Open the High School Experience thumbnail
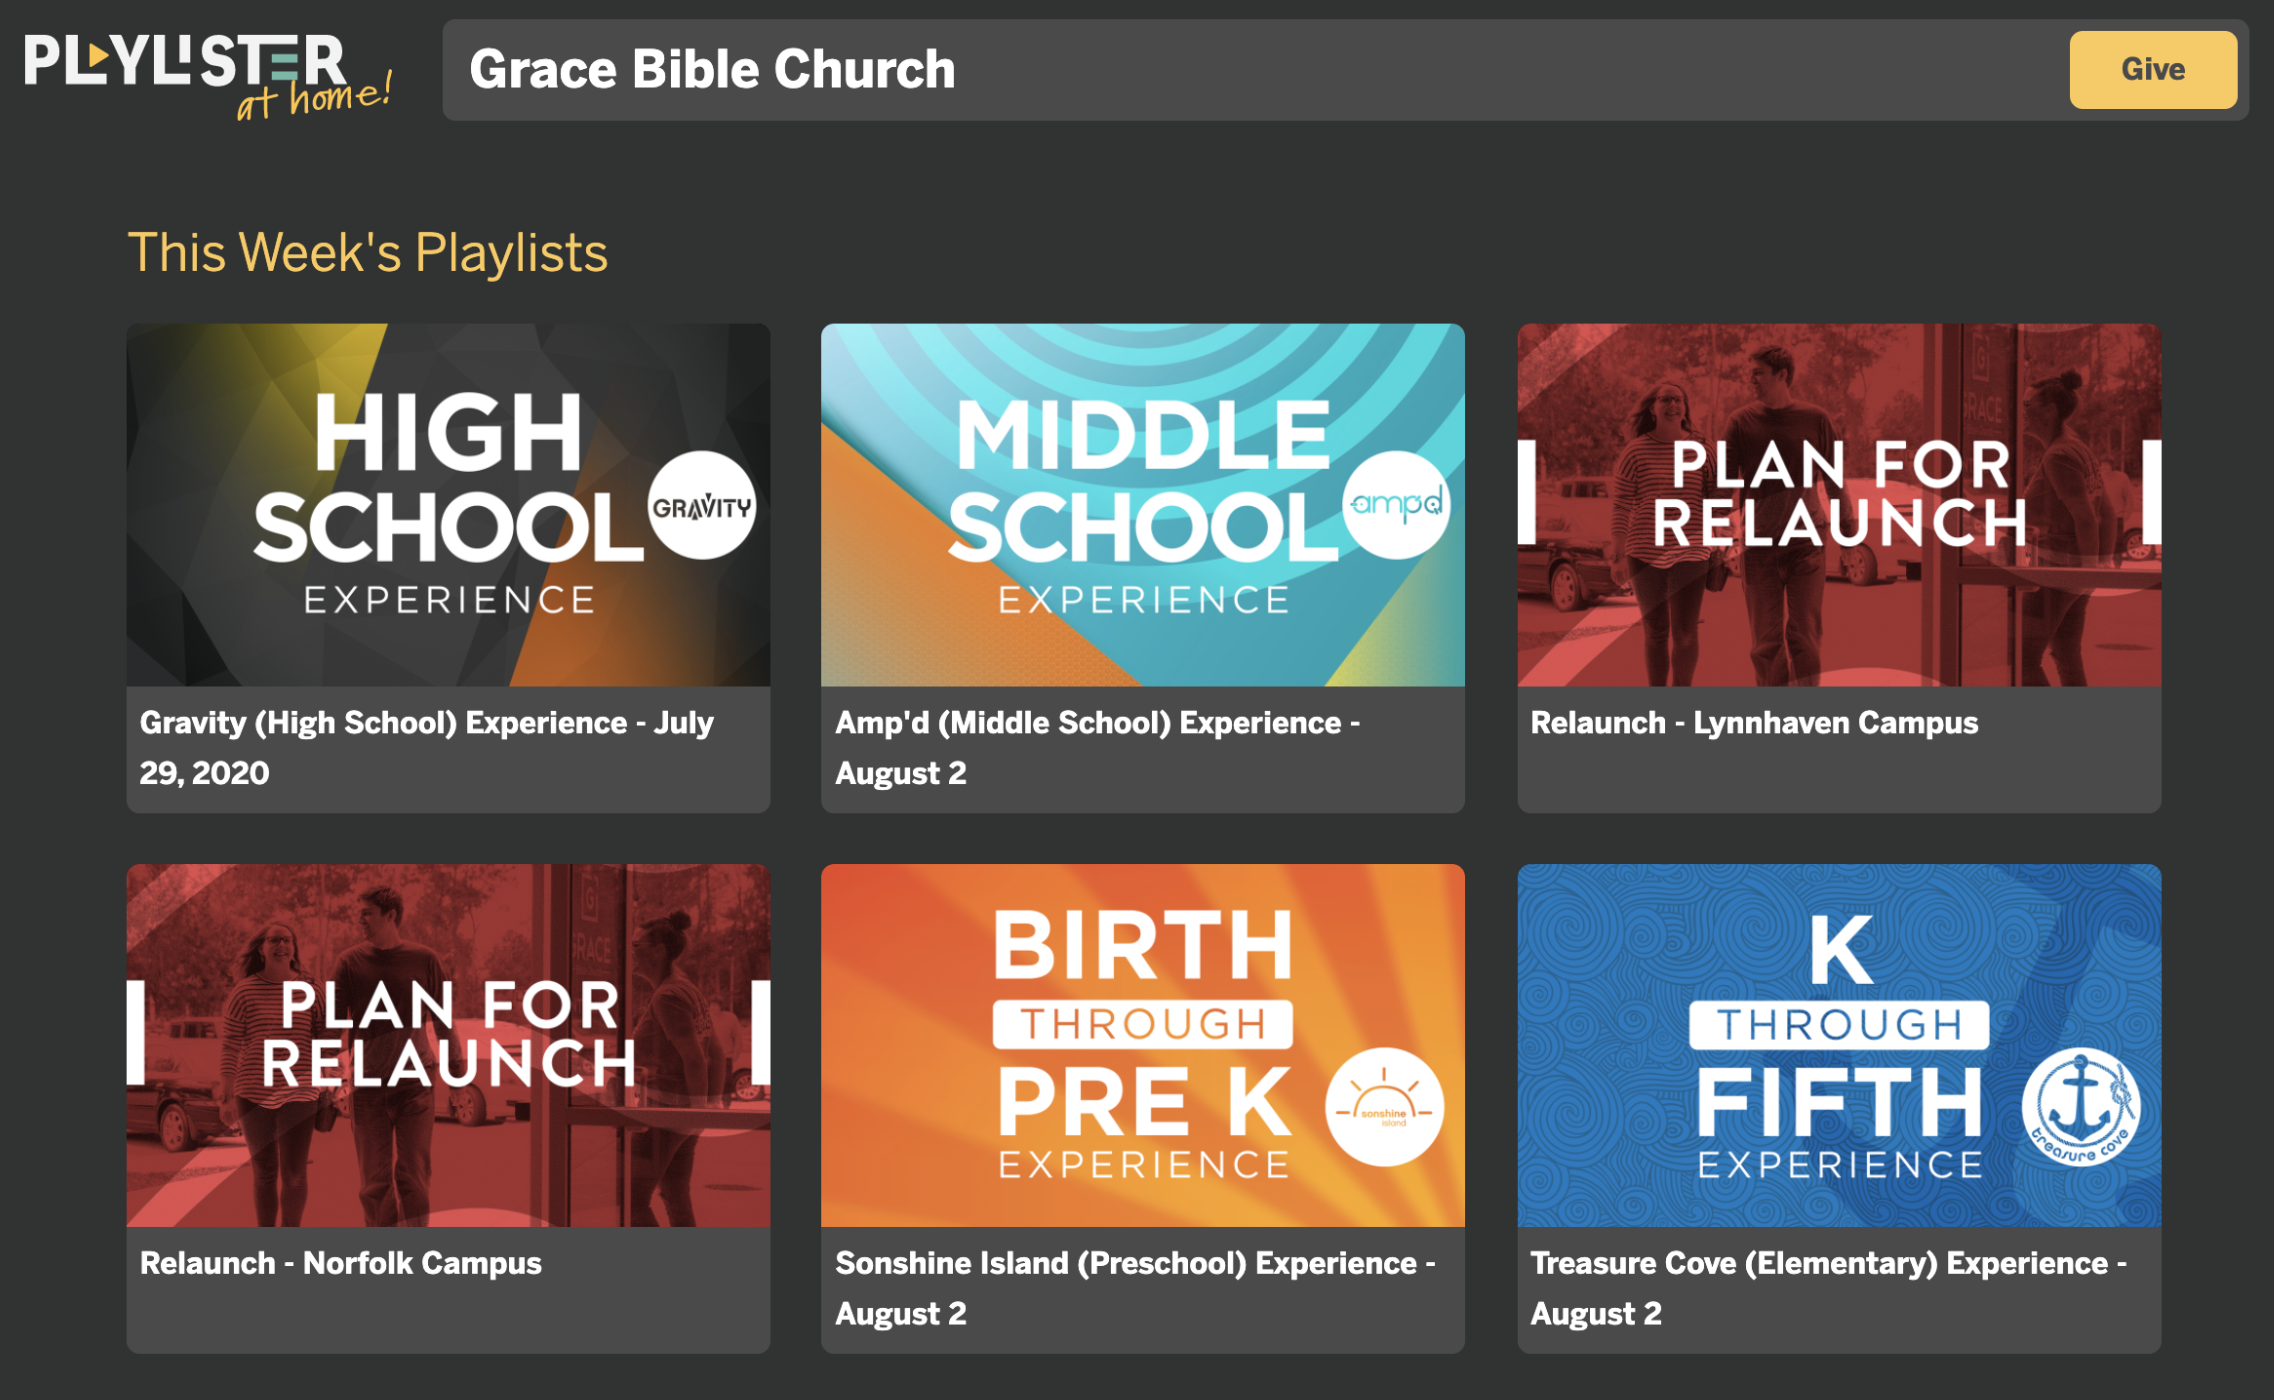Image resolution: width=2274 pixels, height=1400 pixels. pyautogui.click(x=448, y=505)
